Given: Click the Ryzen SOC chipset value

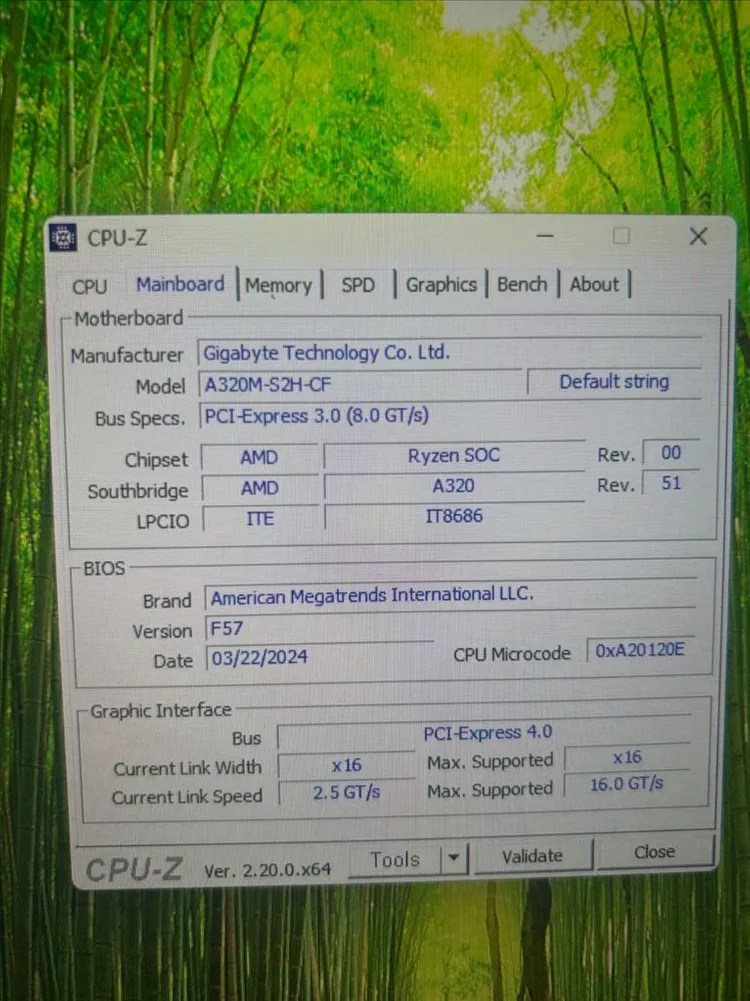Looking at the screenshot, I should coord(454,455).
